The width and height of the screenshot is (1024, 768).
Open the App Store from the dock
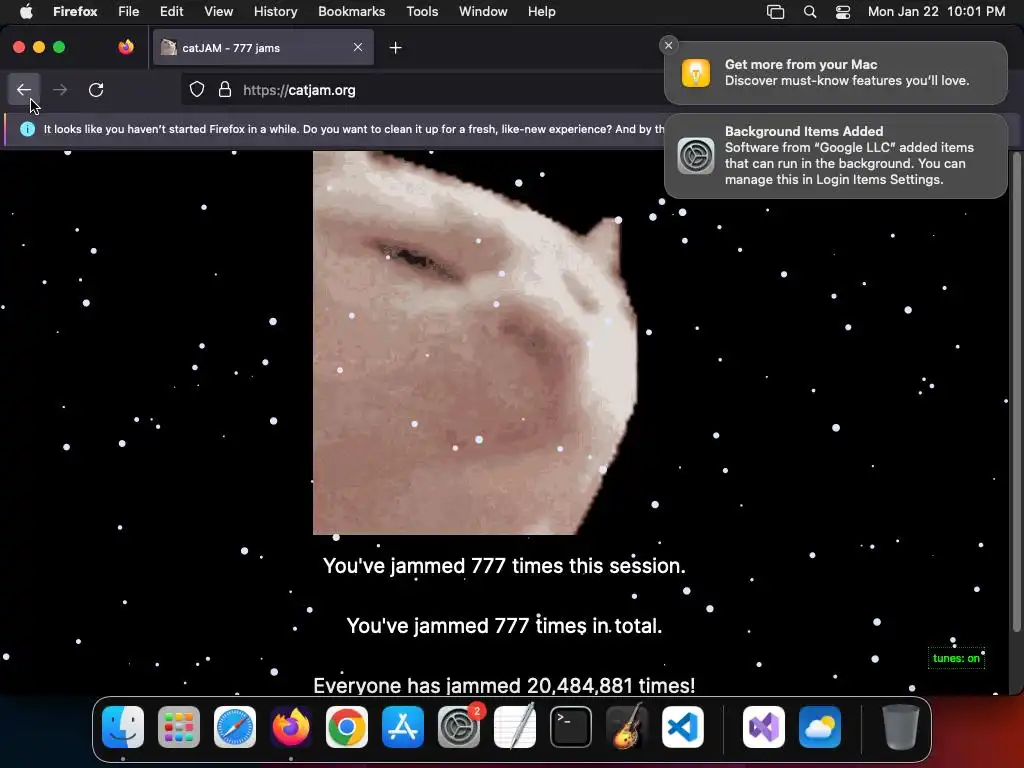point(403,727)
